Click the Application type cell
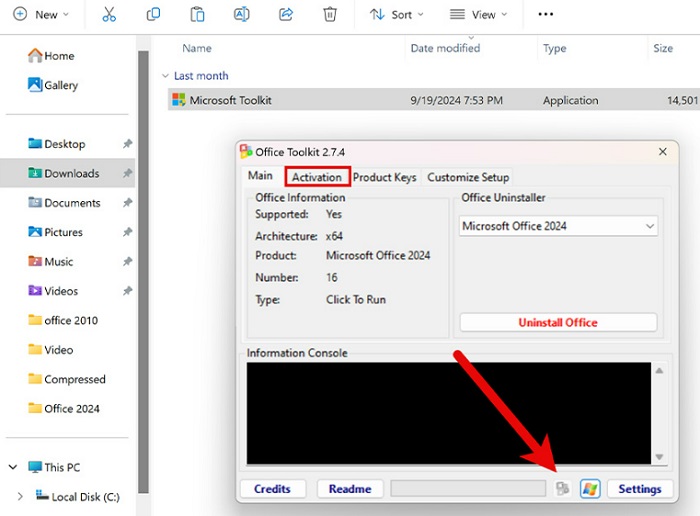Screen dimensions: 700x516 [x=571, y=100]
